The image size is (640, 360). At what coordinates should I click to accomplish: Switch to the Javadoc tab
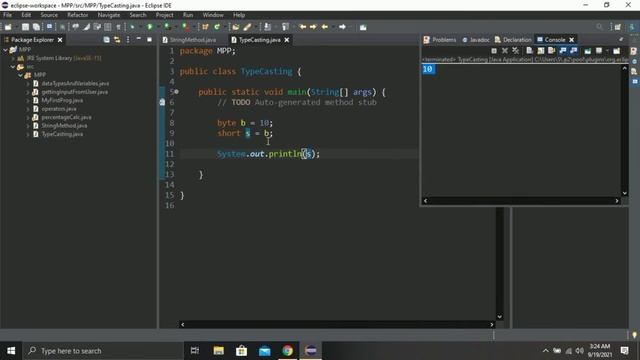click(476, 40)
